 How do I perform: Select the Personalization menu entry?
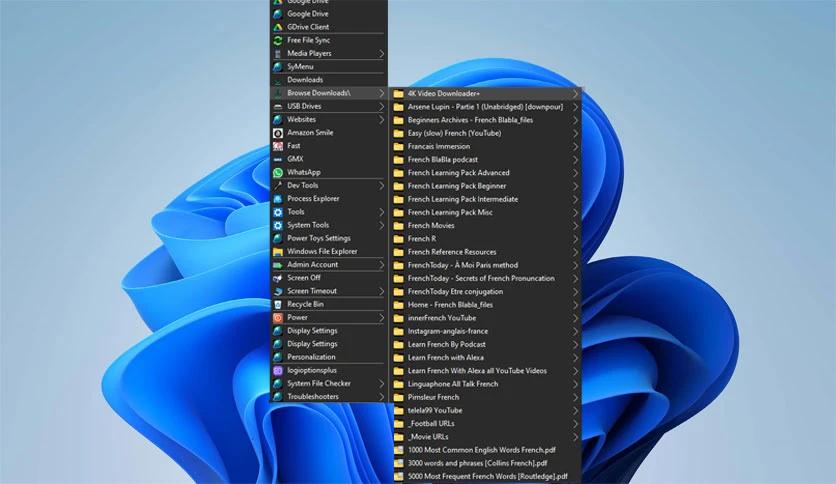[329, 357]
